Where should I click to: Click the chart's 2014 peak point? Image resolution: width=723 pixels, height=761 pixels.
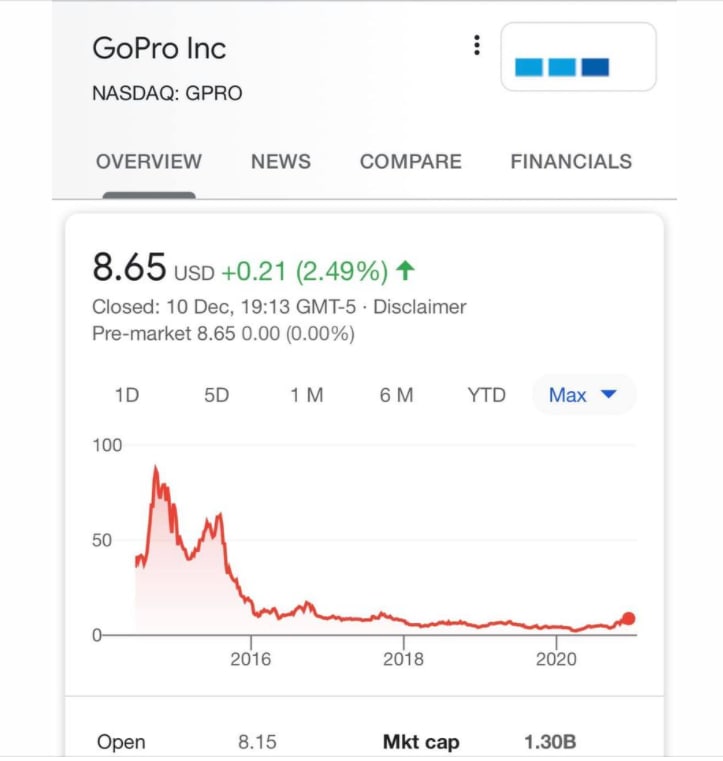[155, 467]
